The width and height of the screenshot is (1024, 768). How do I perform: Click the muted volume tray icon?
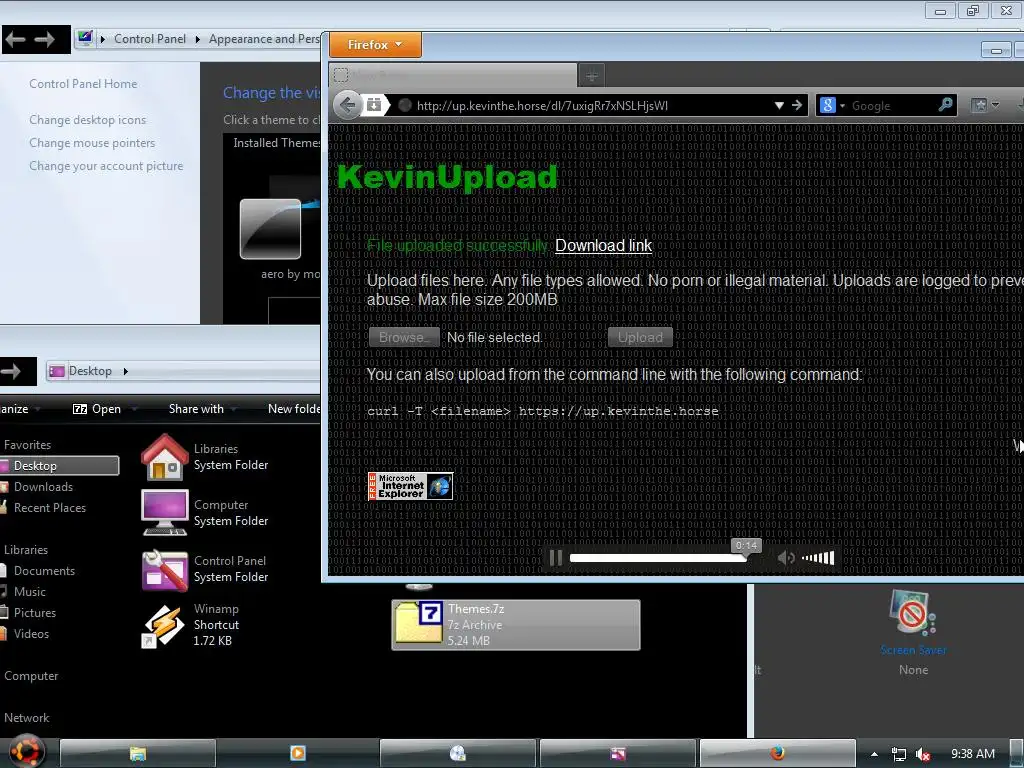(x=922, y=754)
